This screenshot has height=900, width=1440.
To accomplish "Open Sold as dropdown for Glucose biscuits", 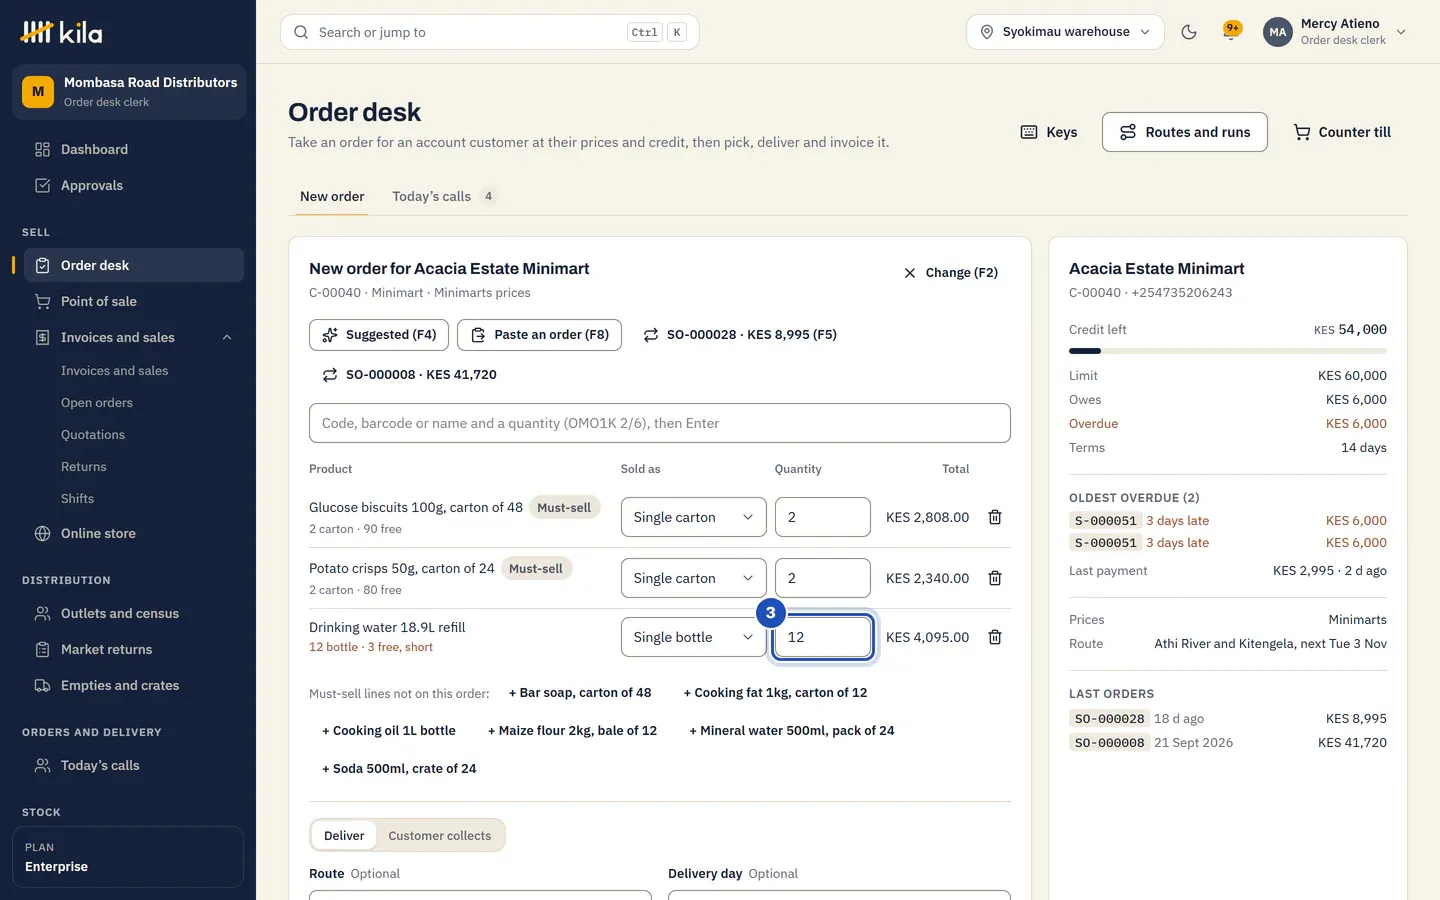I will (x=694, y=517).
